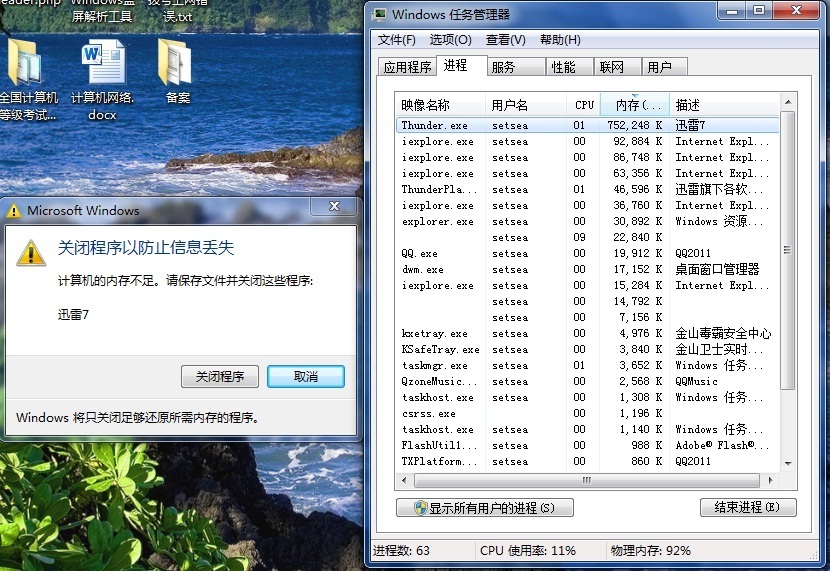
Task: Select the taskhost.exe row using 1,140 K
Action: pos(587,429)
